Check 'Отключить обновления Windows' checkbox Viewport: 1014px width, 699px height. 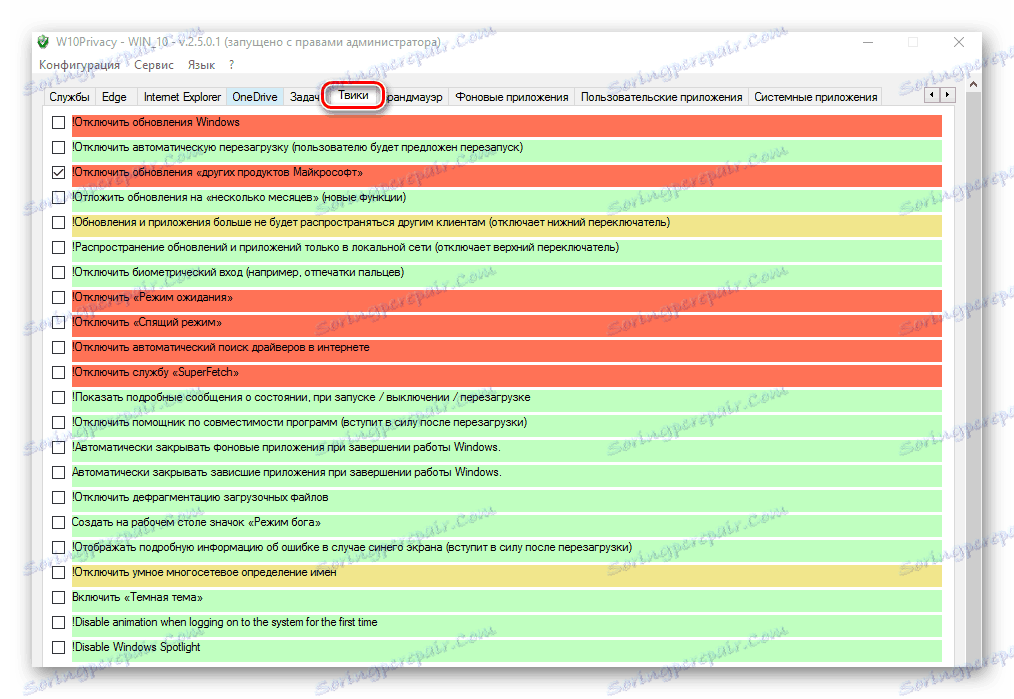pyautogui.click(x=58, y=122)
